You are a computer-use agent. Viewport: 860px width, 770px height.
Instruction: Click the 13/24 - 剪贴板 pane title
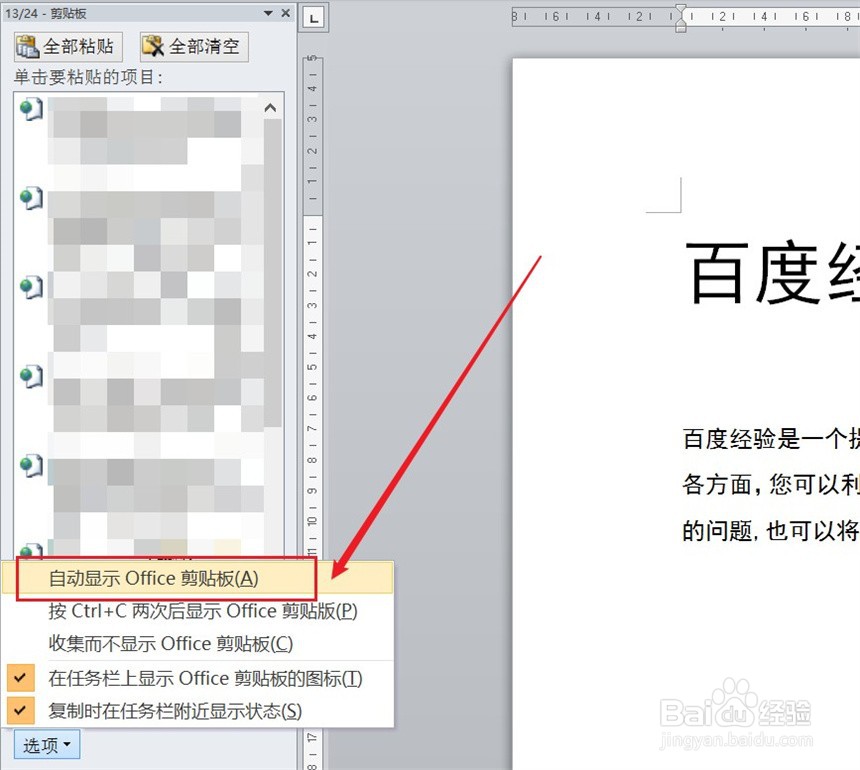[x=46, y=13]
